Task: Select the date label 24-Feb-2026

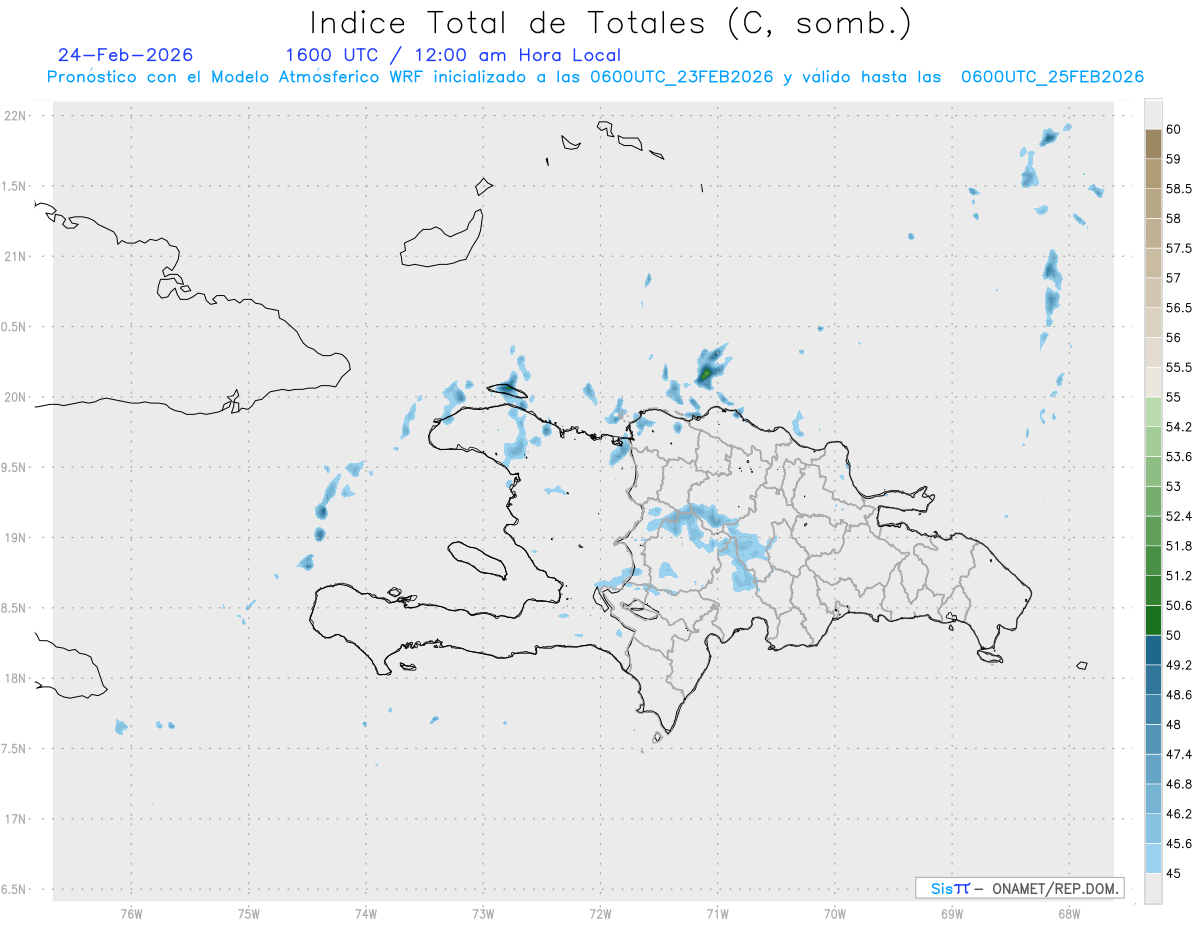Action: point(125,55)
